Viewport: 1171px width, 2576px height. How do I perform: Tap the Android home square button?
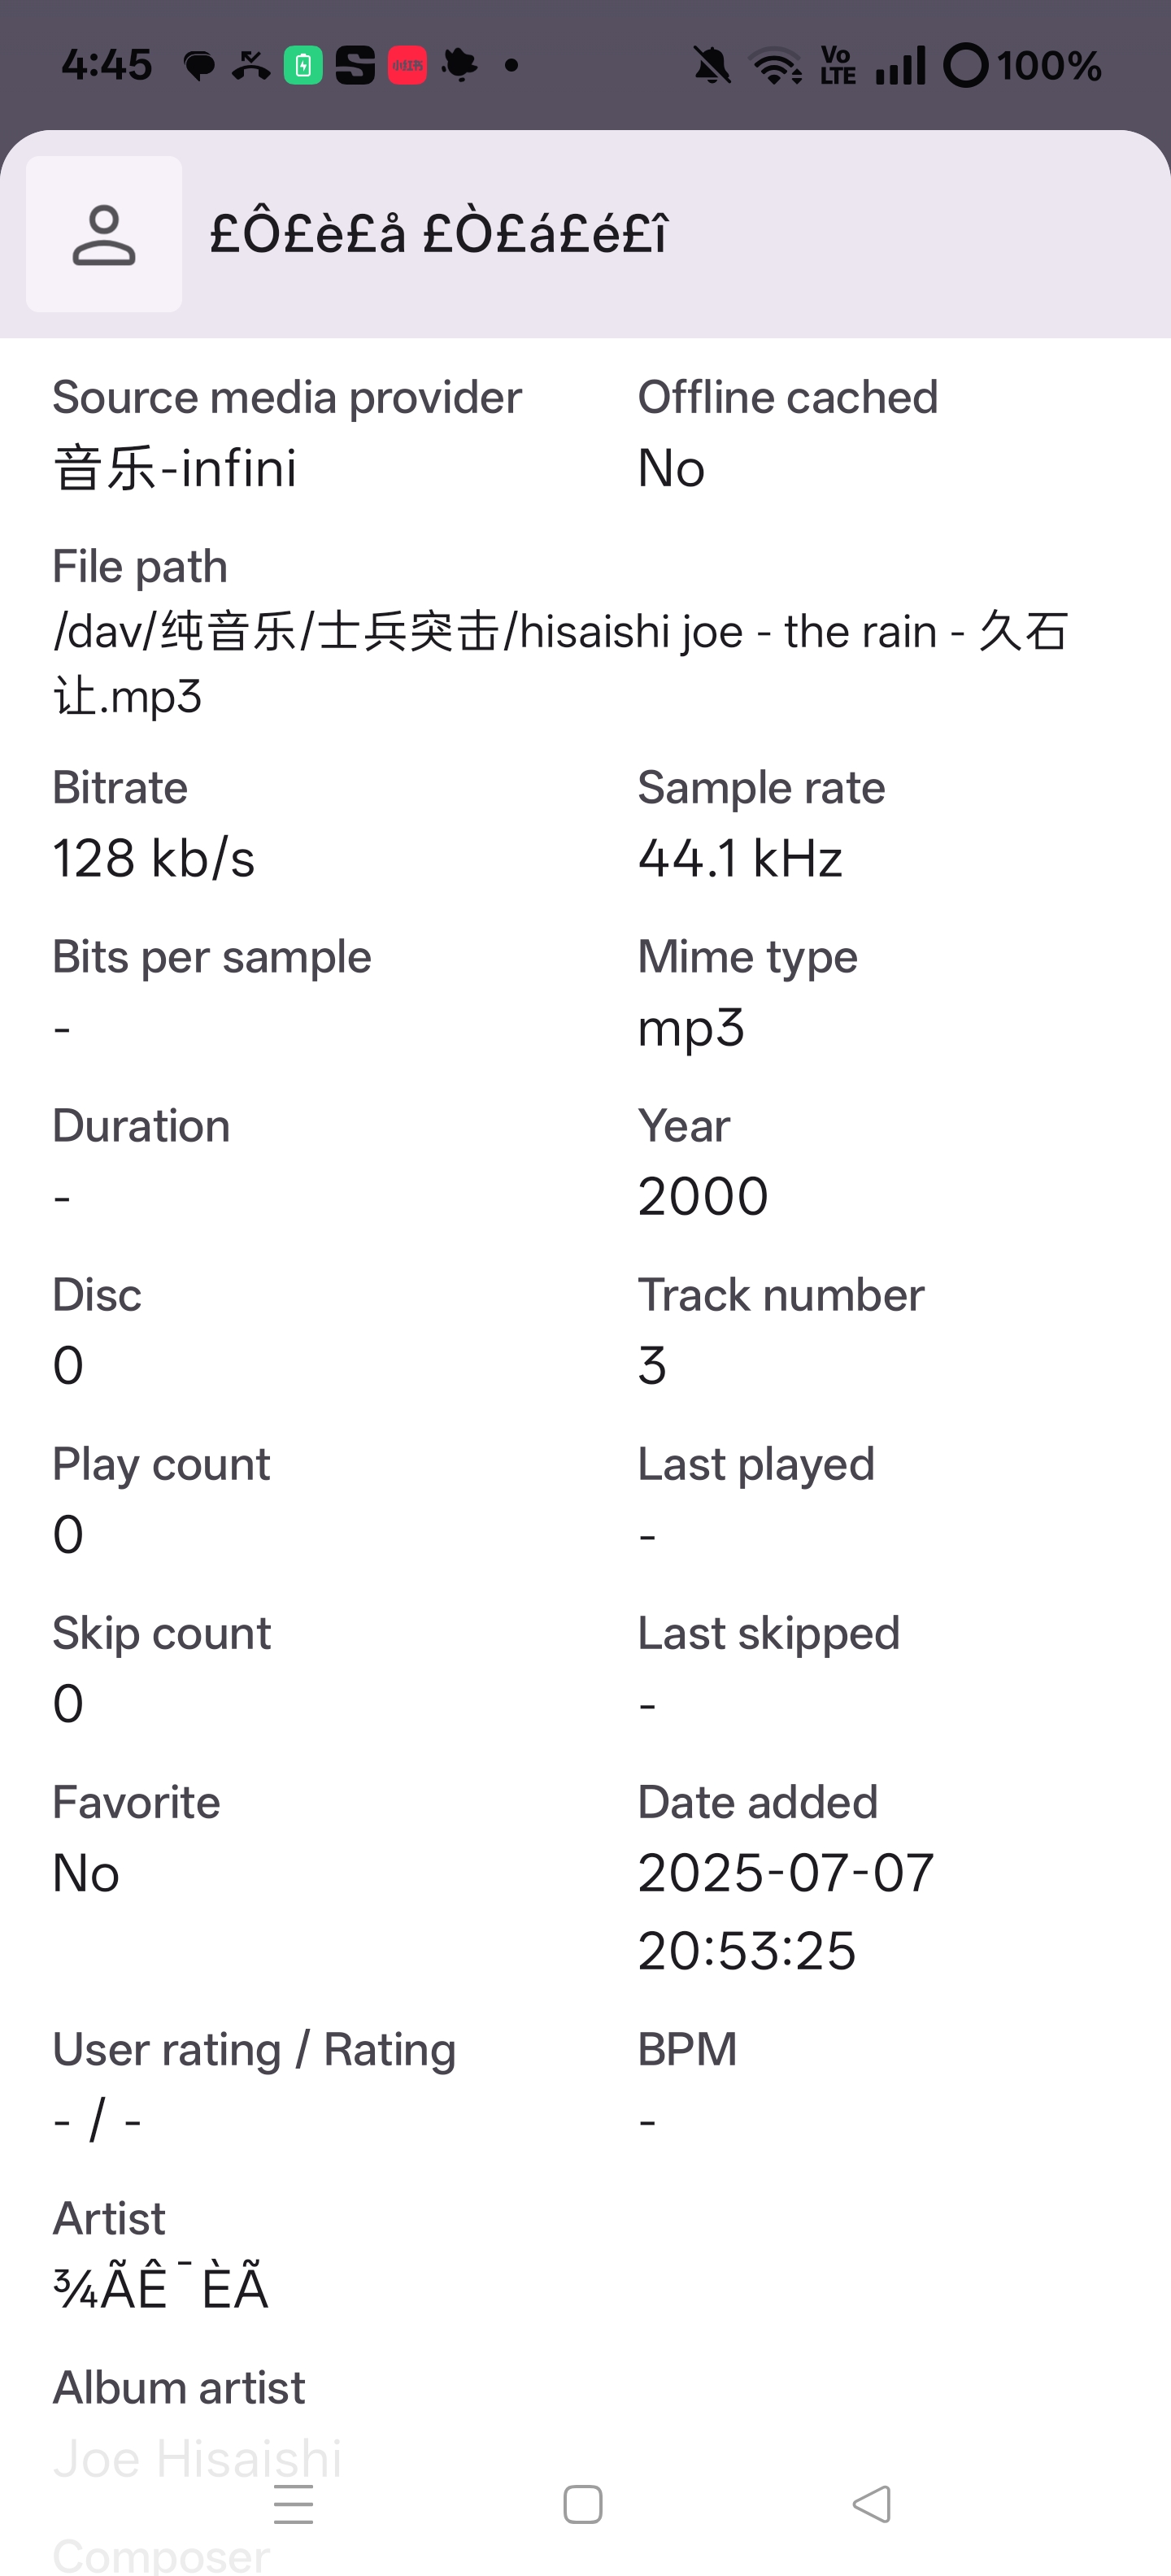[x=583, y=2504]
